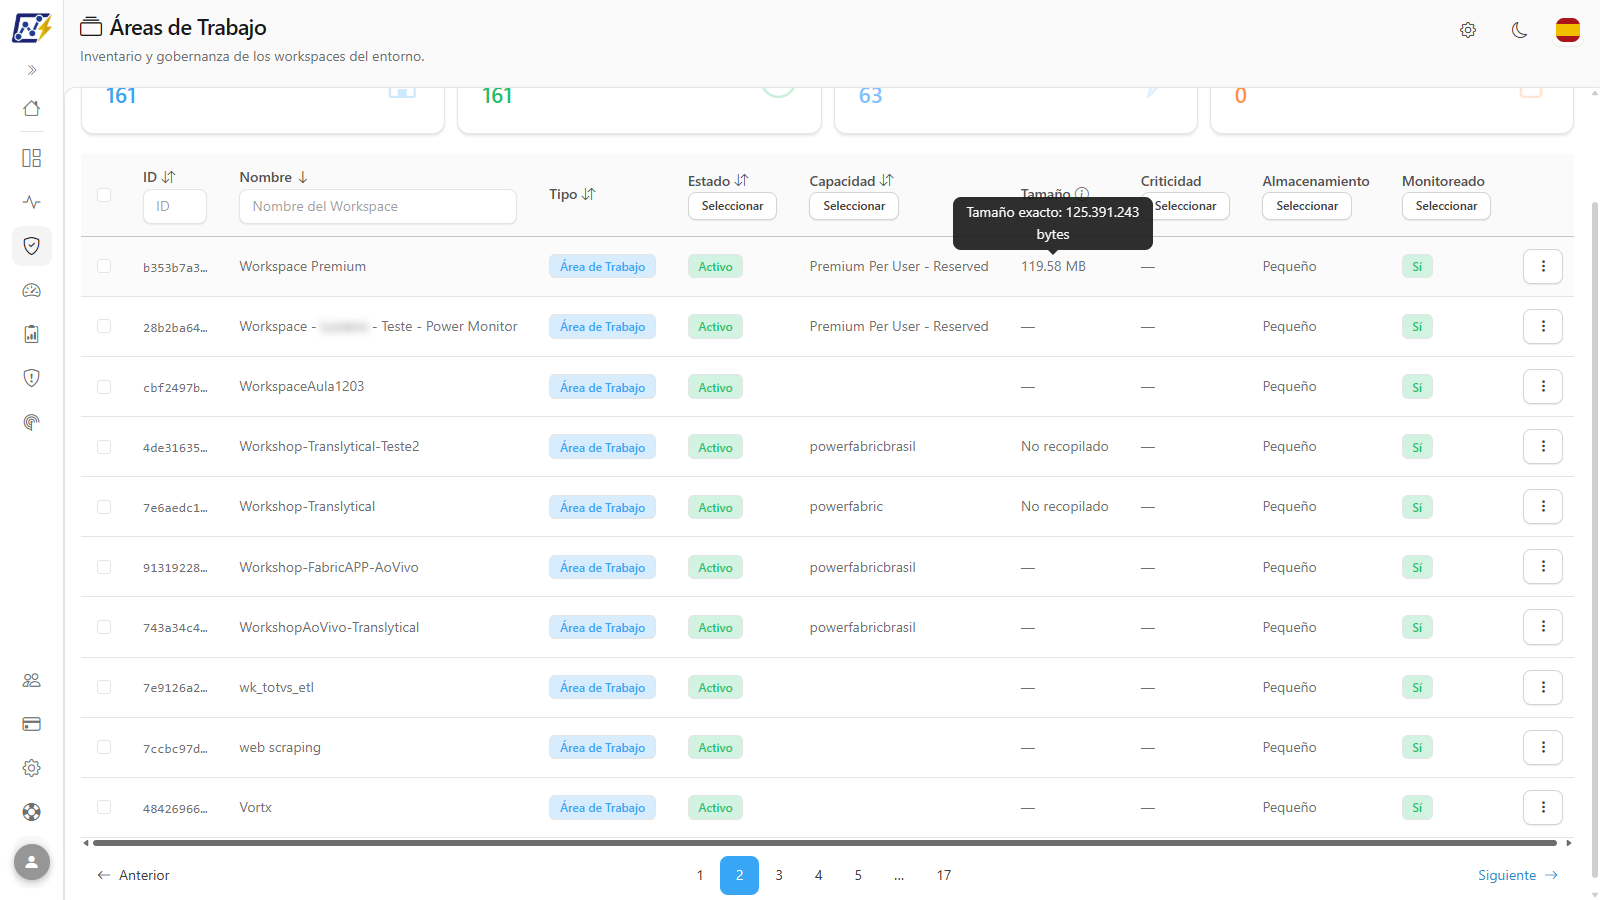Go to page 4 of the pagination
Image resolution: width=1600 pixels, height=900 pixels.
(x=818, y=875)
